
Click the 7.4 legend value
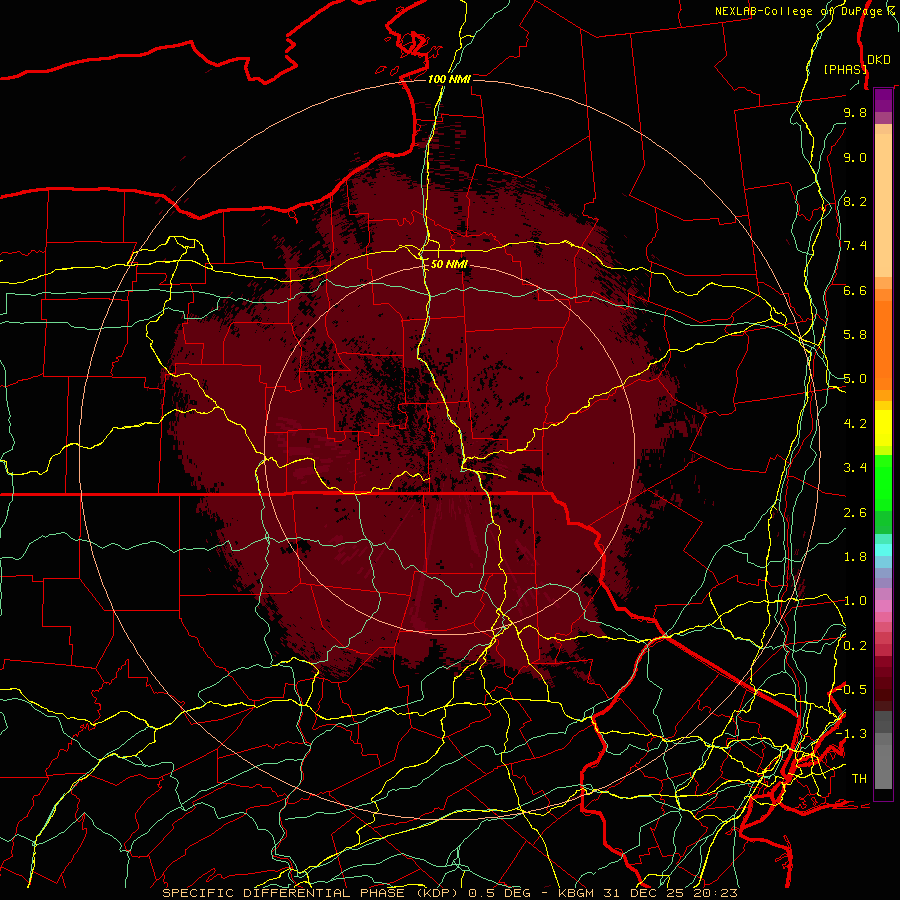click(855, 246)
